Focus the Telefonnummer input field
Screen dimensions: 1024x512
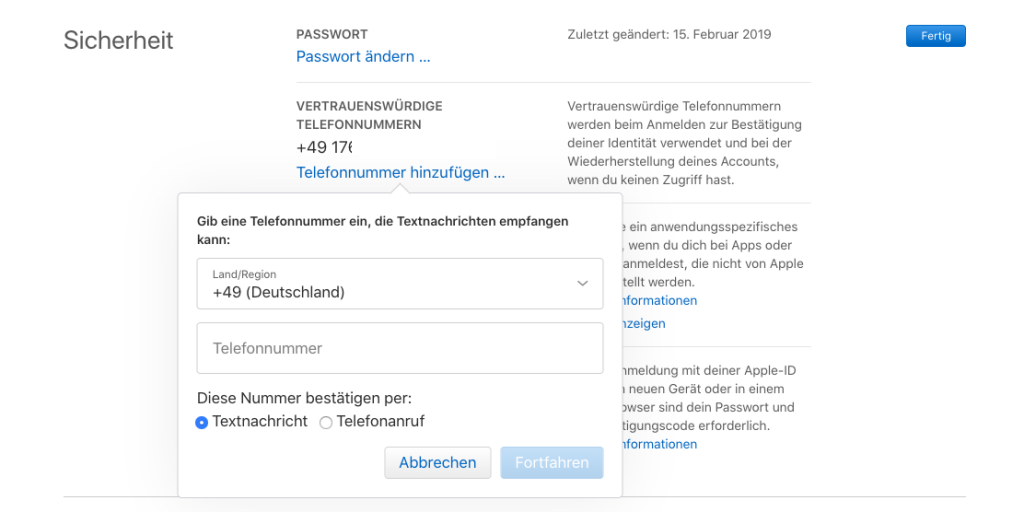coord(400,348)
